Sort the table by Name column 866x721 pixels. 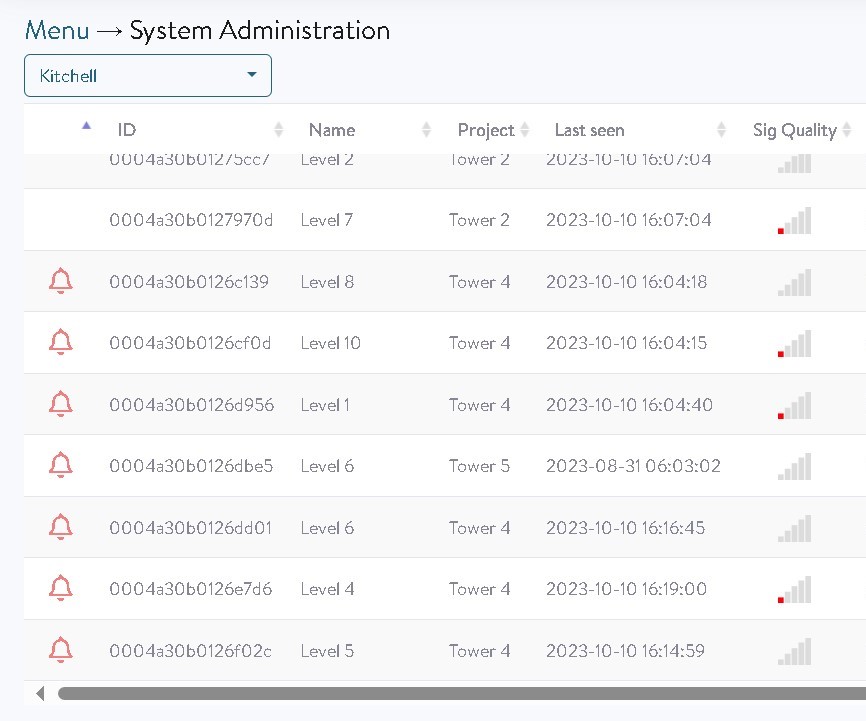point(331,130)
